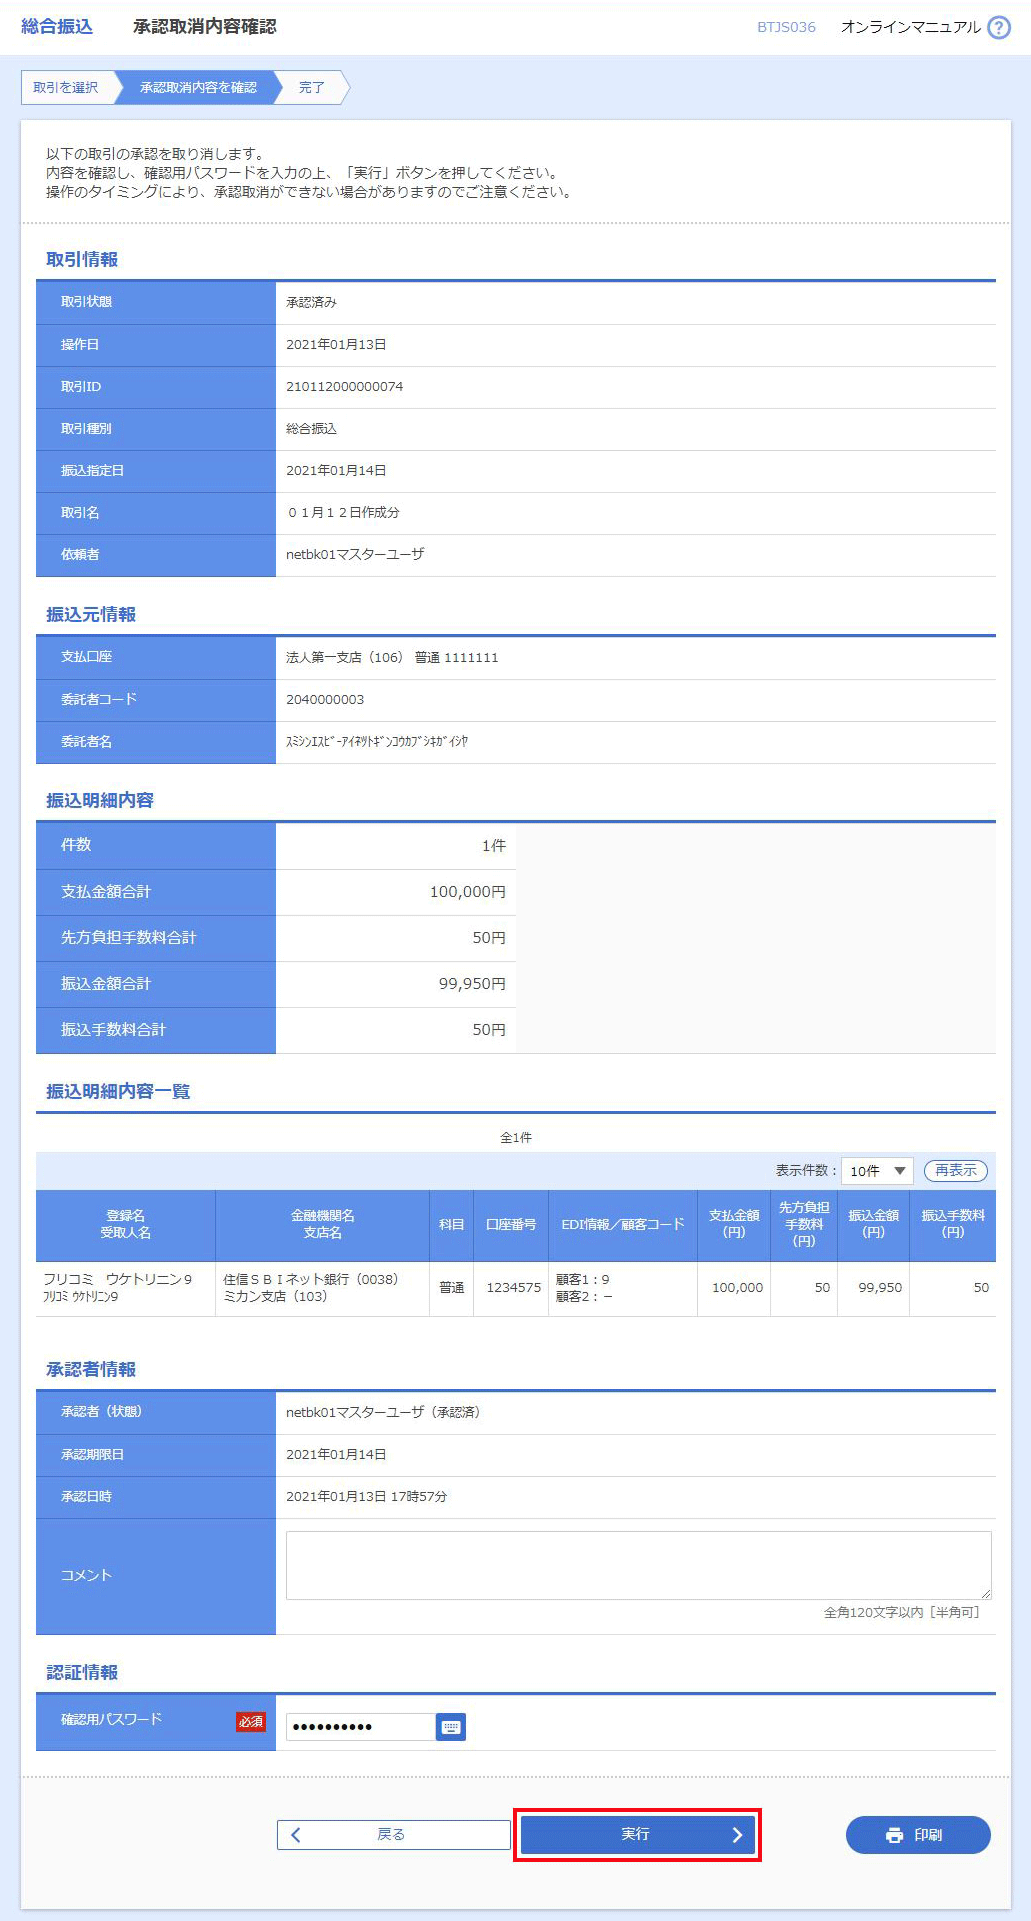The image size is (1031, 1921).
Task: Open the オンラインマニュアル link
Action: [x=910, y=27]
